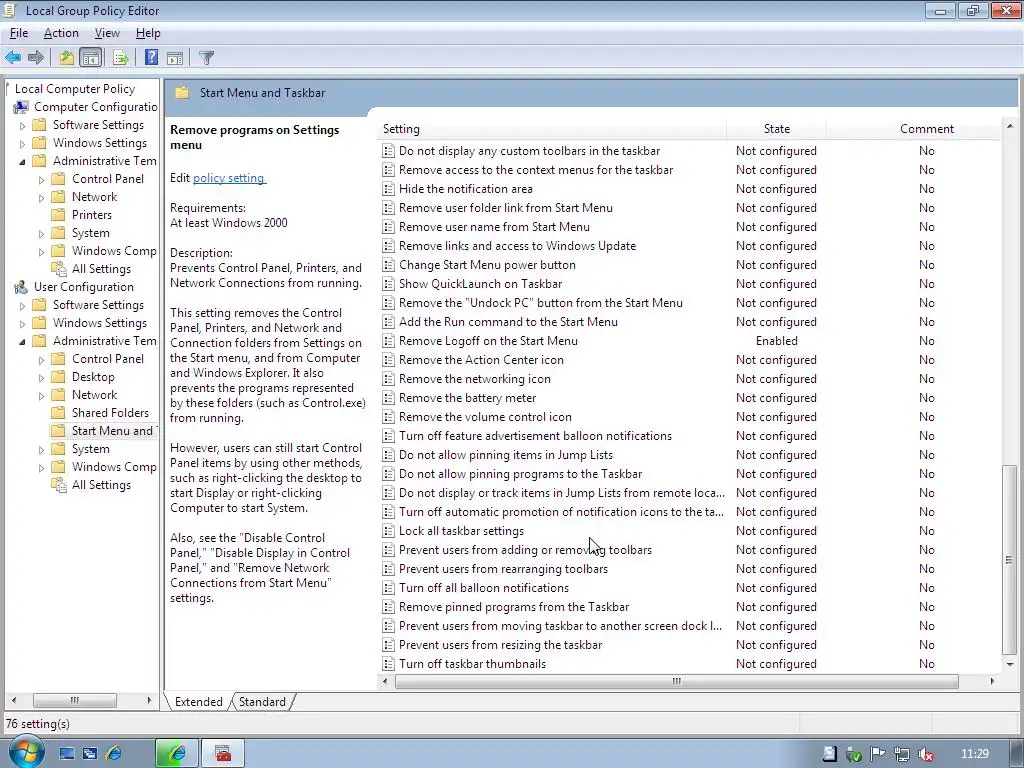Click policy icon beside Remove the battery meter
The image size is (1024, 768).
388,398
